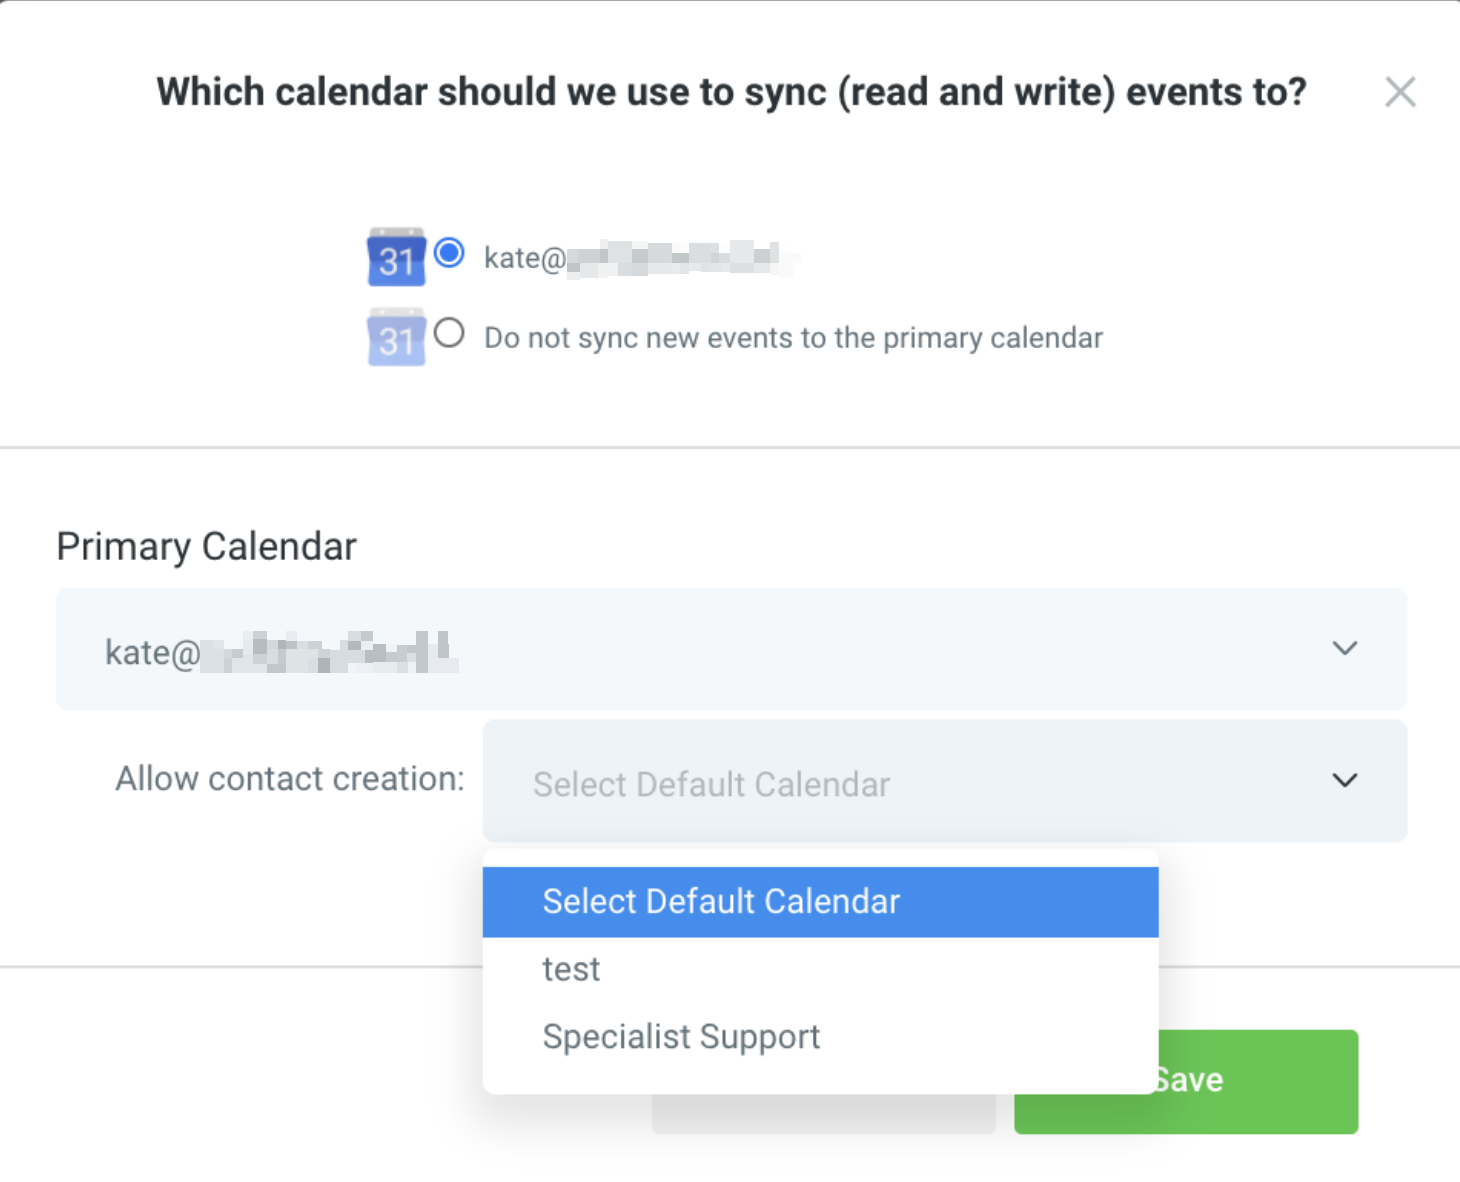Click the Primary Calendar section heading
Viewport: 1460px width, 1182px height.
point(206,547)
